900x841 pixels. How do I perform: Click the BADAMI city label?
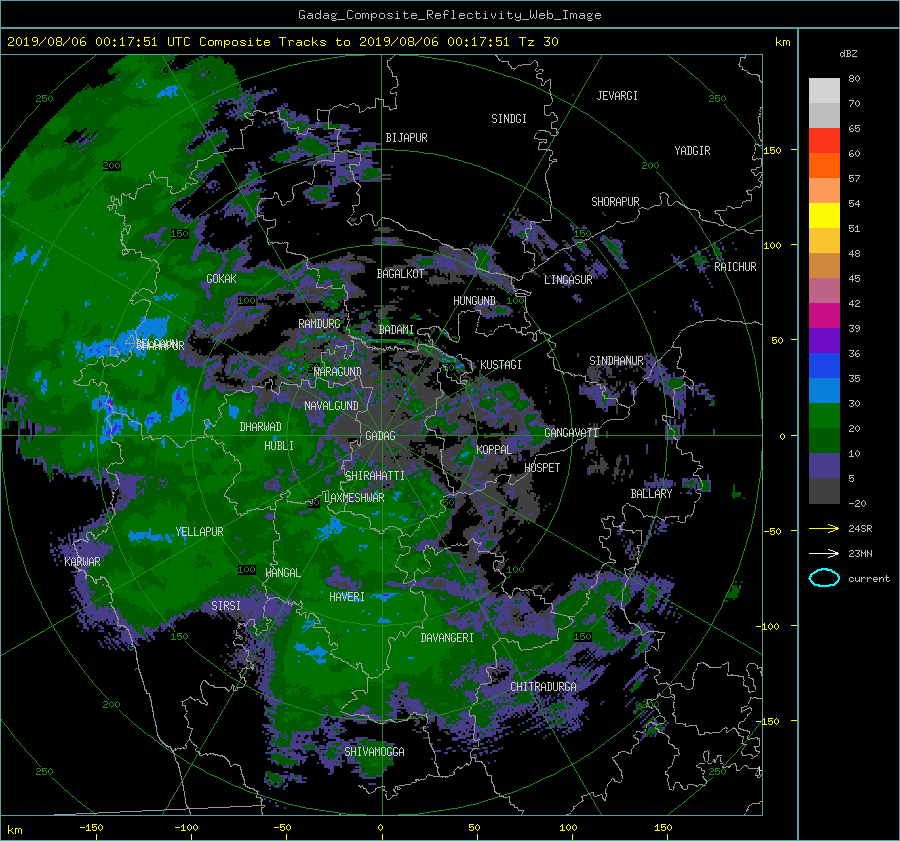click(x=396, y=330)
